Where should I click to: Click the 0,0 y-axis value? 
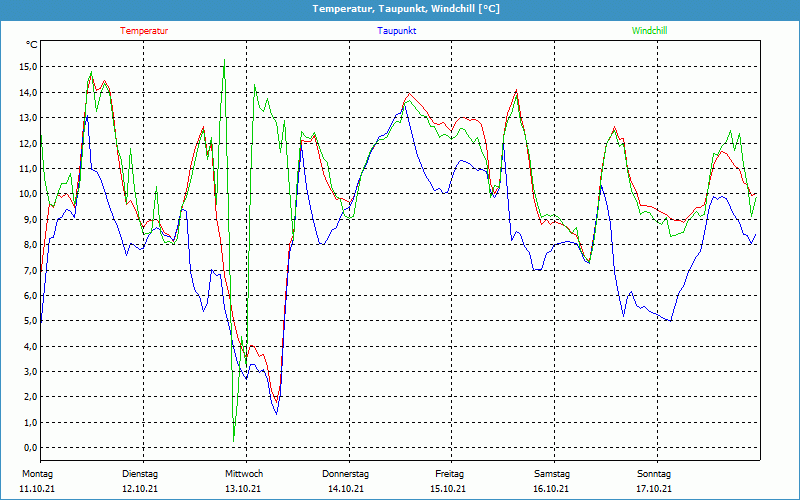31,448
